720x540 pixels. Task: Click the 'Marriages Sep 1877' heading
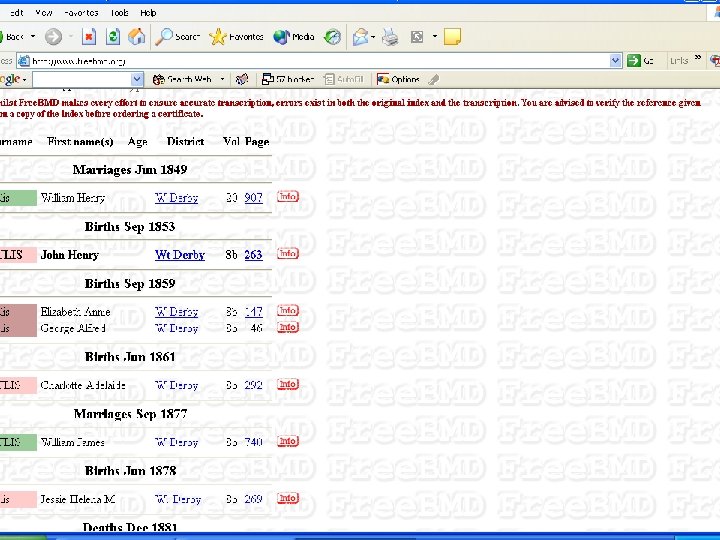pyautogui.click(x=130, y=414)
